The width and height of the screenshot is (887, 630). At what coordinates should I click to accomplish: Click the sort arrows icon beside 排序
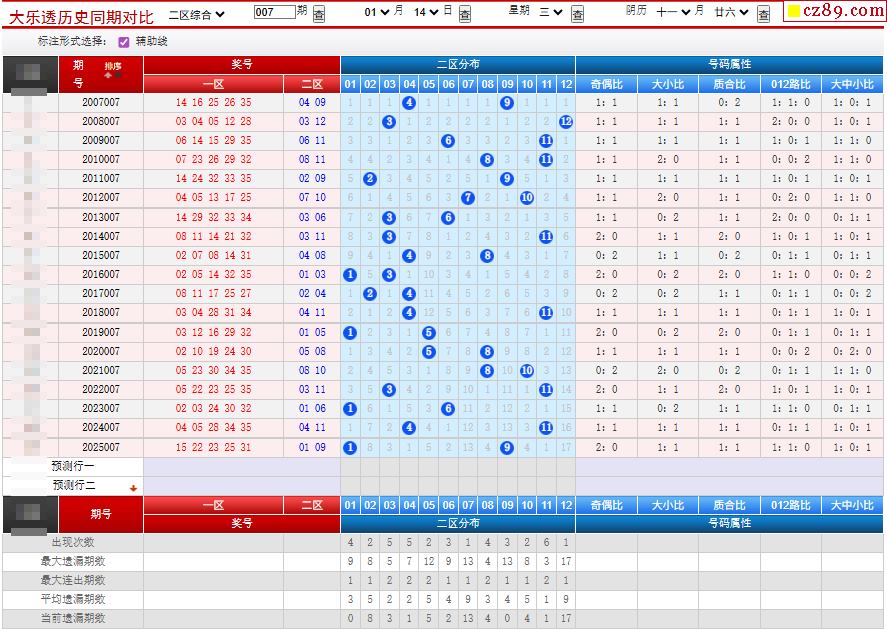113,74
